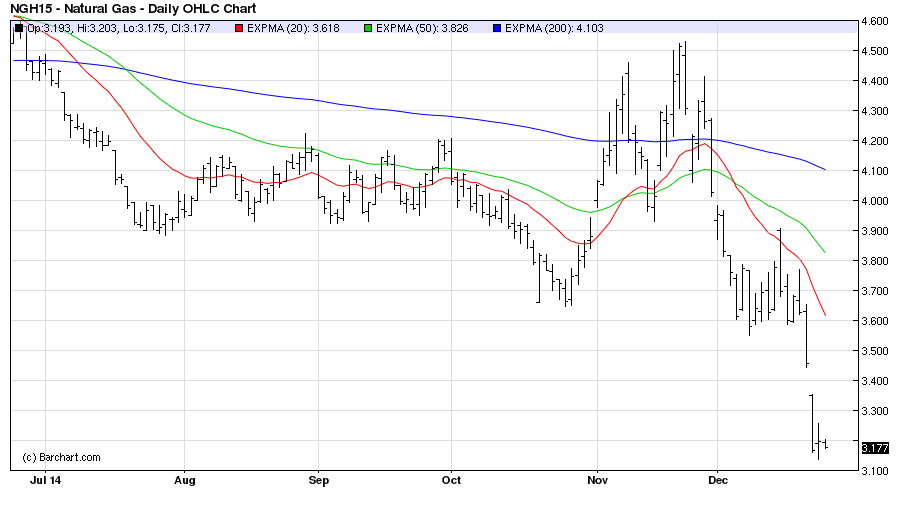The height and width of the screenshot is (511, 900).
Task: Click the 4.000 price axis label
Action: (875, 201)
